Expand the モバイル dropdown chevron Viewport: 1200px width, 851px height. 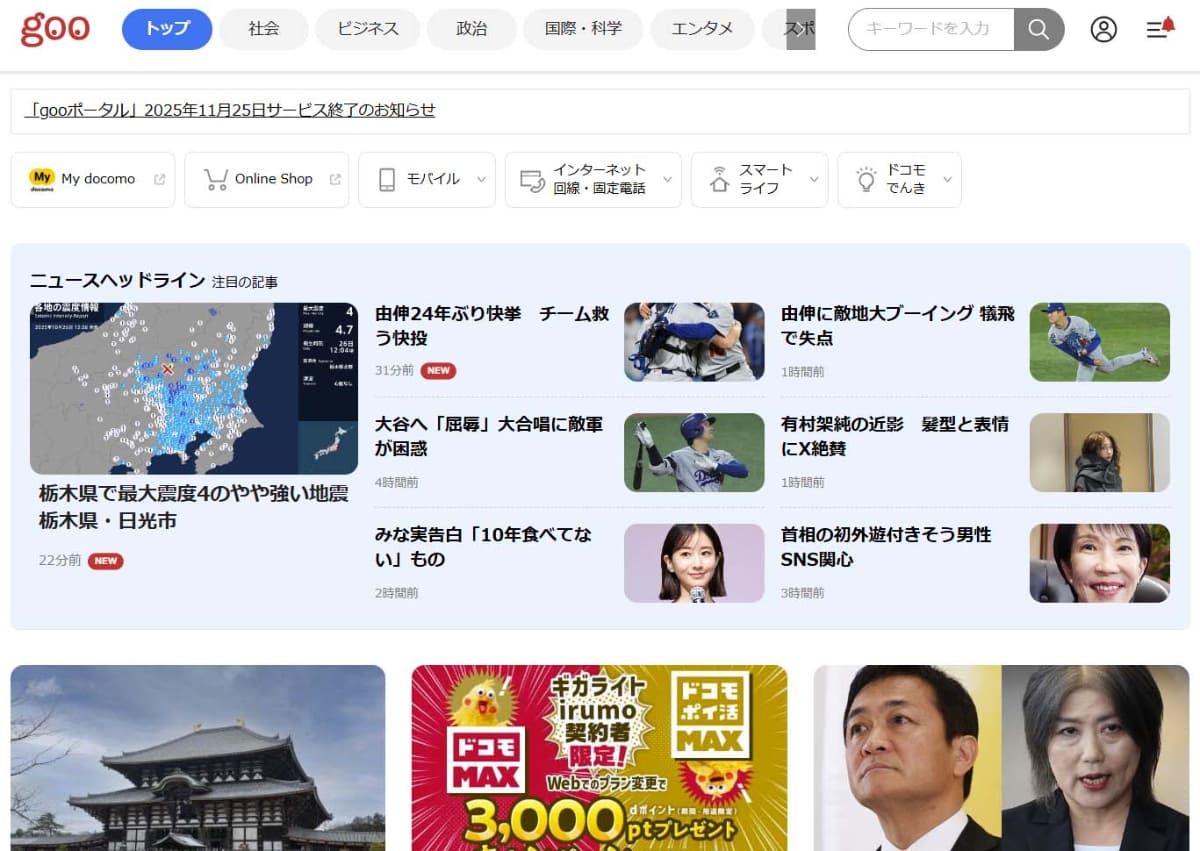(481, 180)
